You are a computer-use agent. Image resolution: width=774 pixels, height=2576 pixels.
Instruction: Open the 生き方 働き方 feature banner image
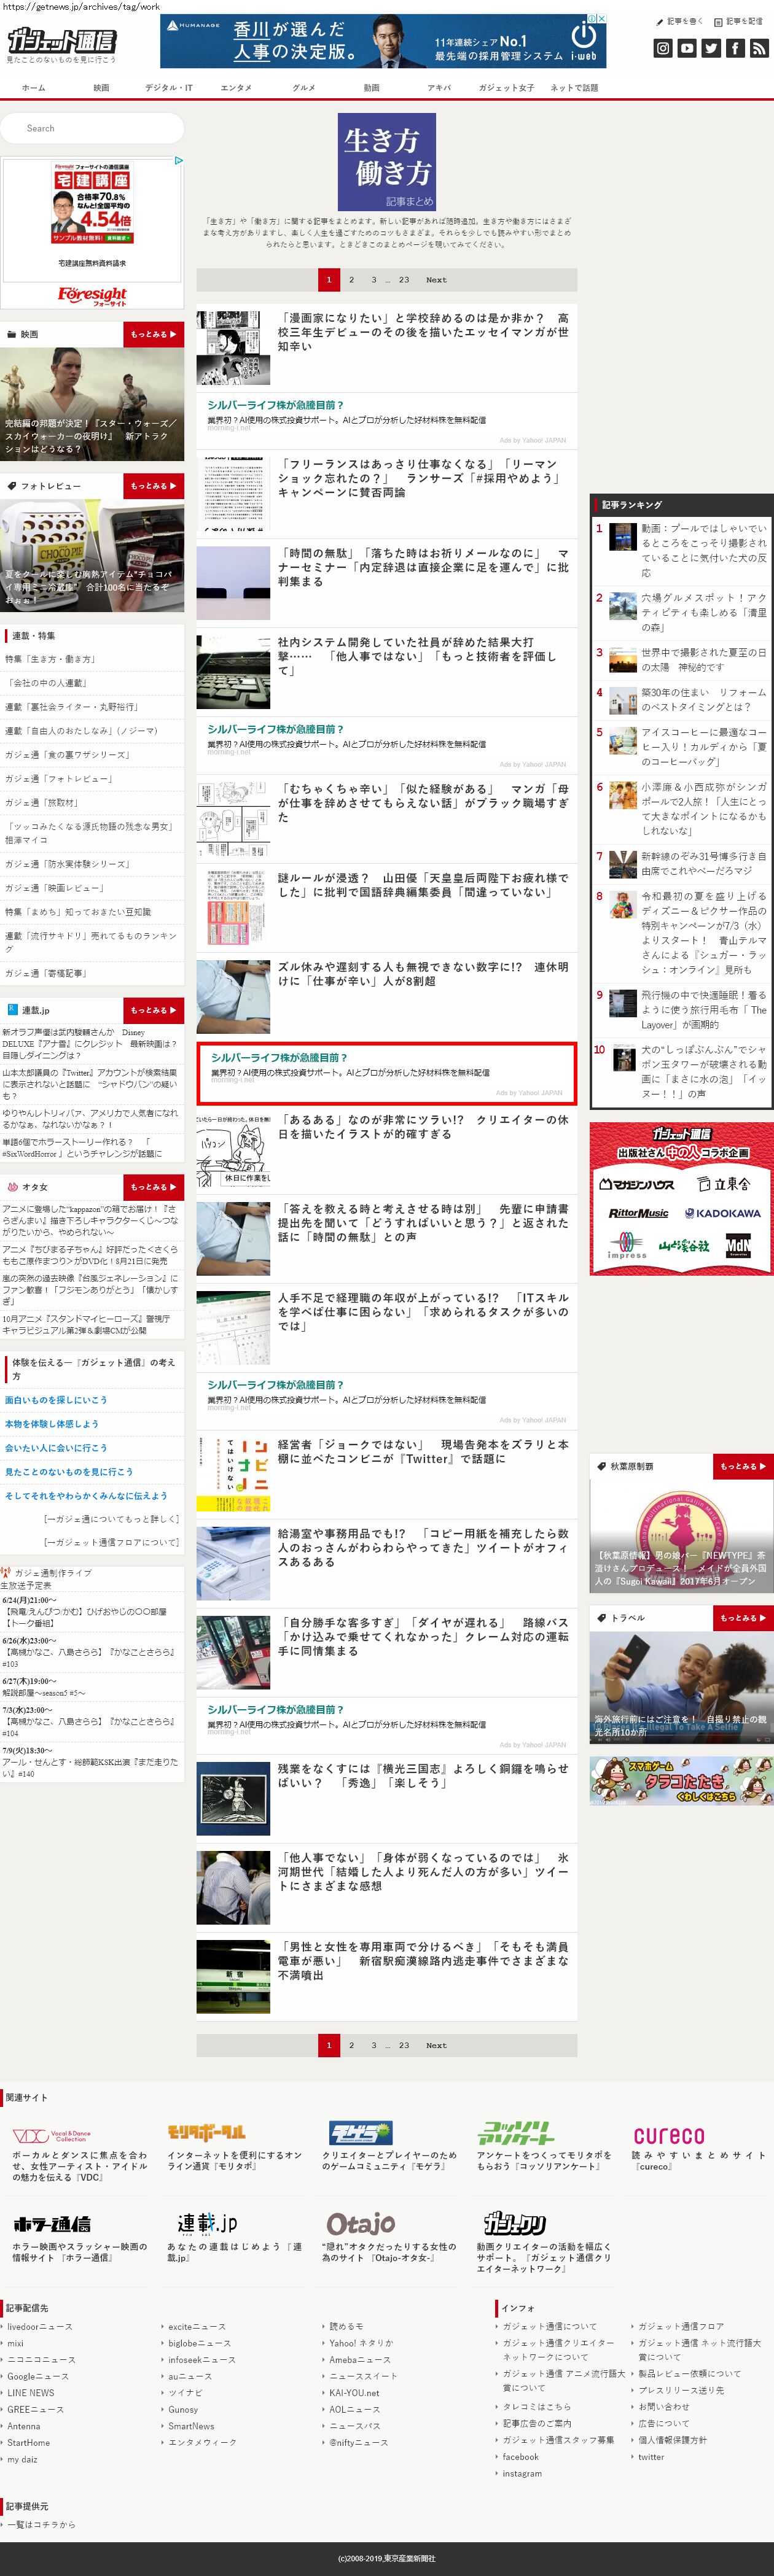click(x=386, y=162)
